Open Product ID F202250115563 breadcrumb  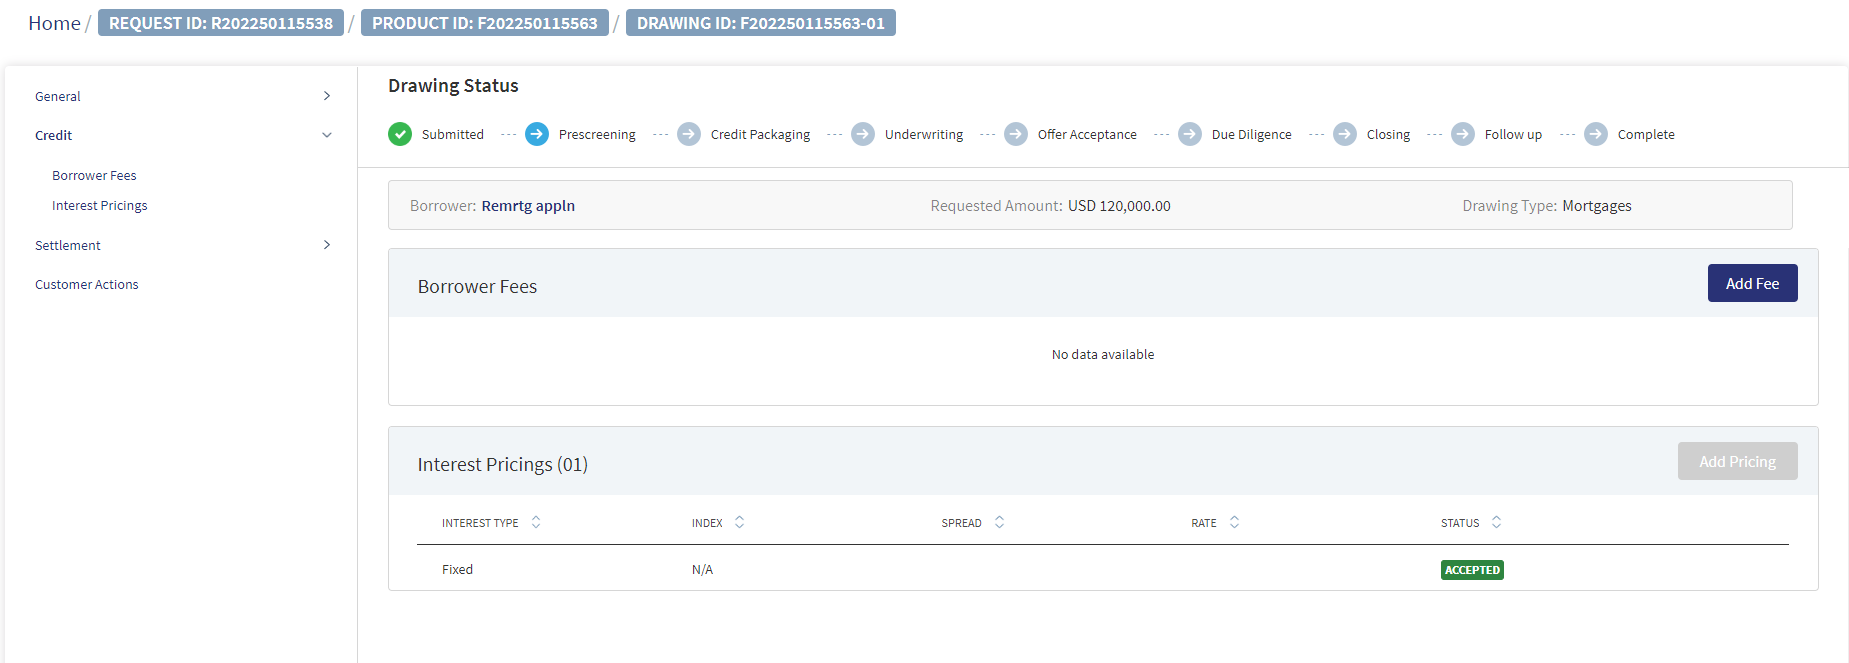click(x=485, y=23)
